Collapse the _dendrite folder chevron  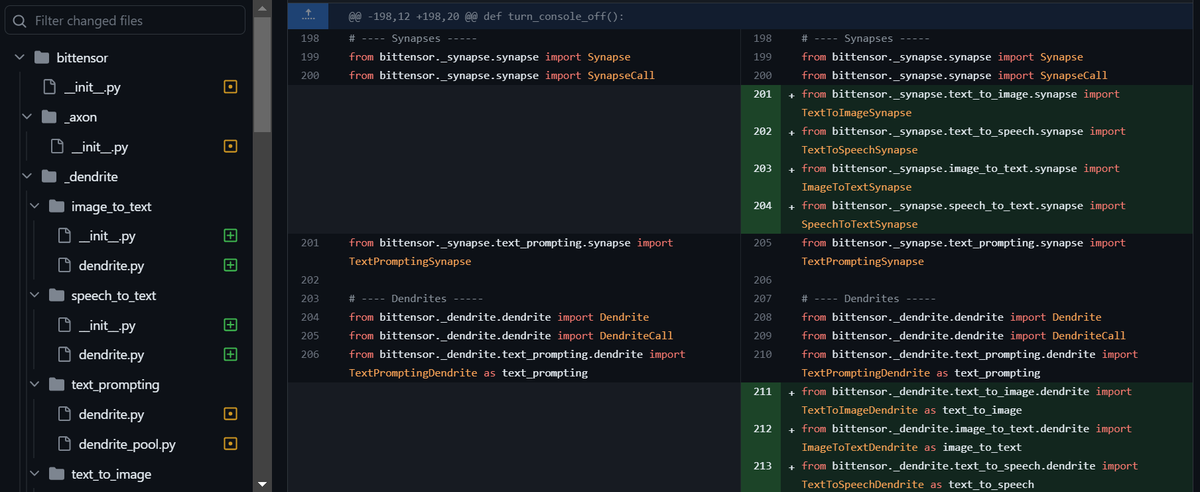tap(27, 177)
